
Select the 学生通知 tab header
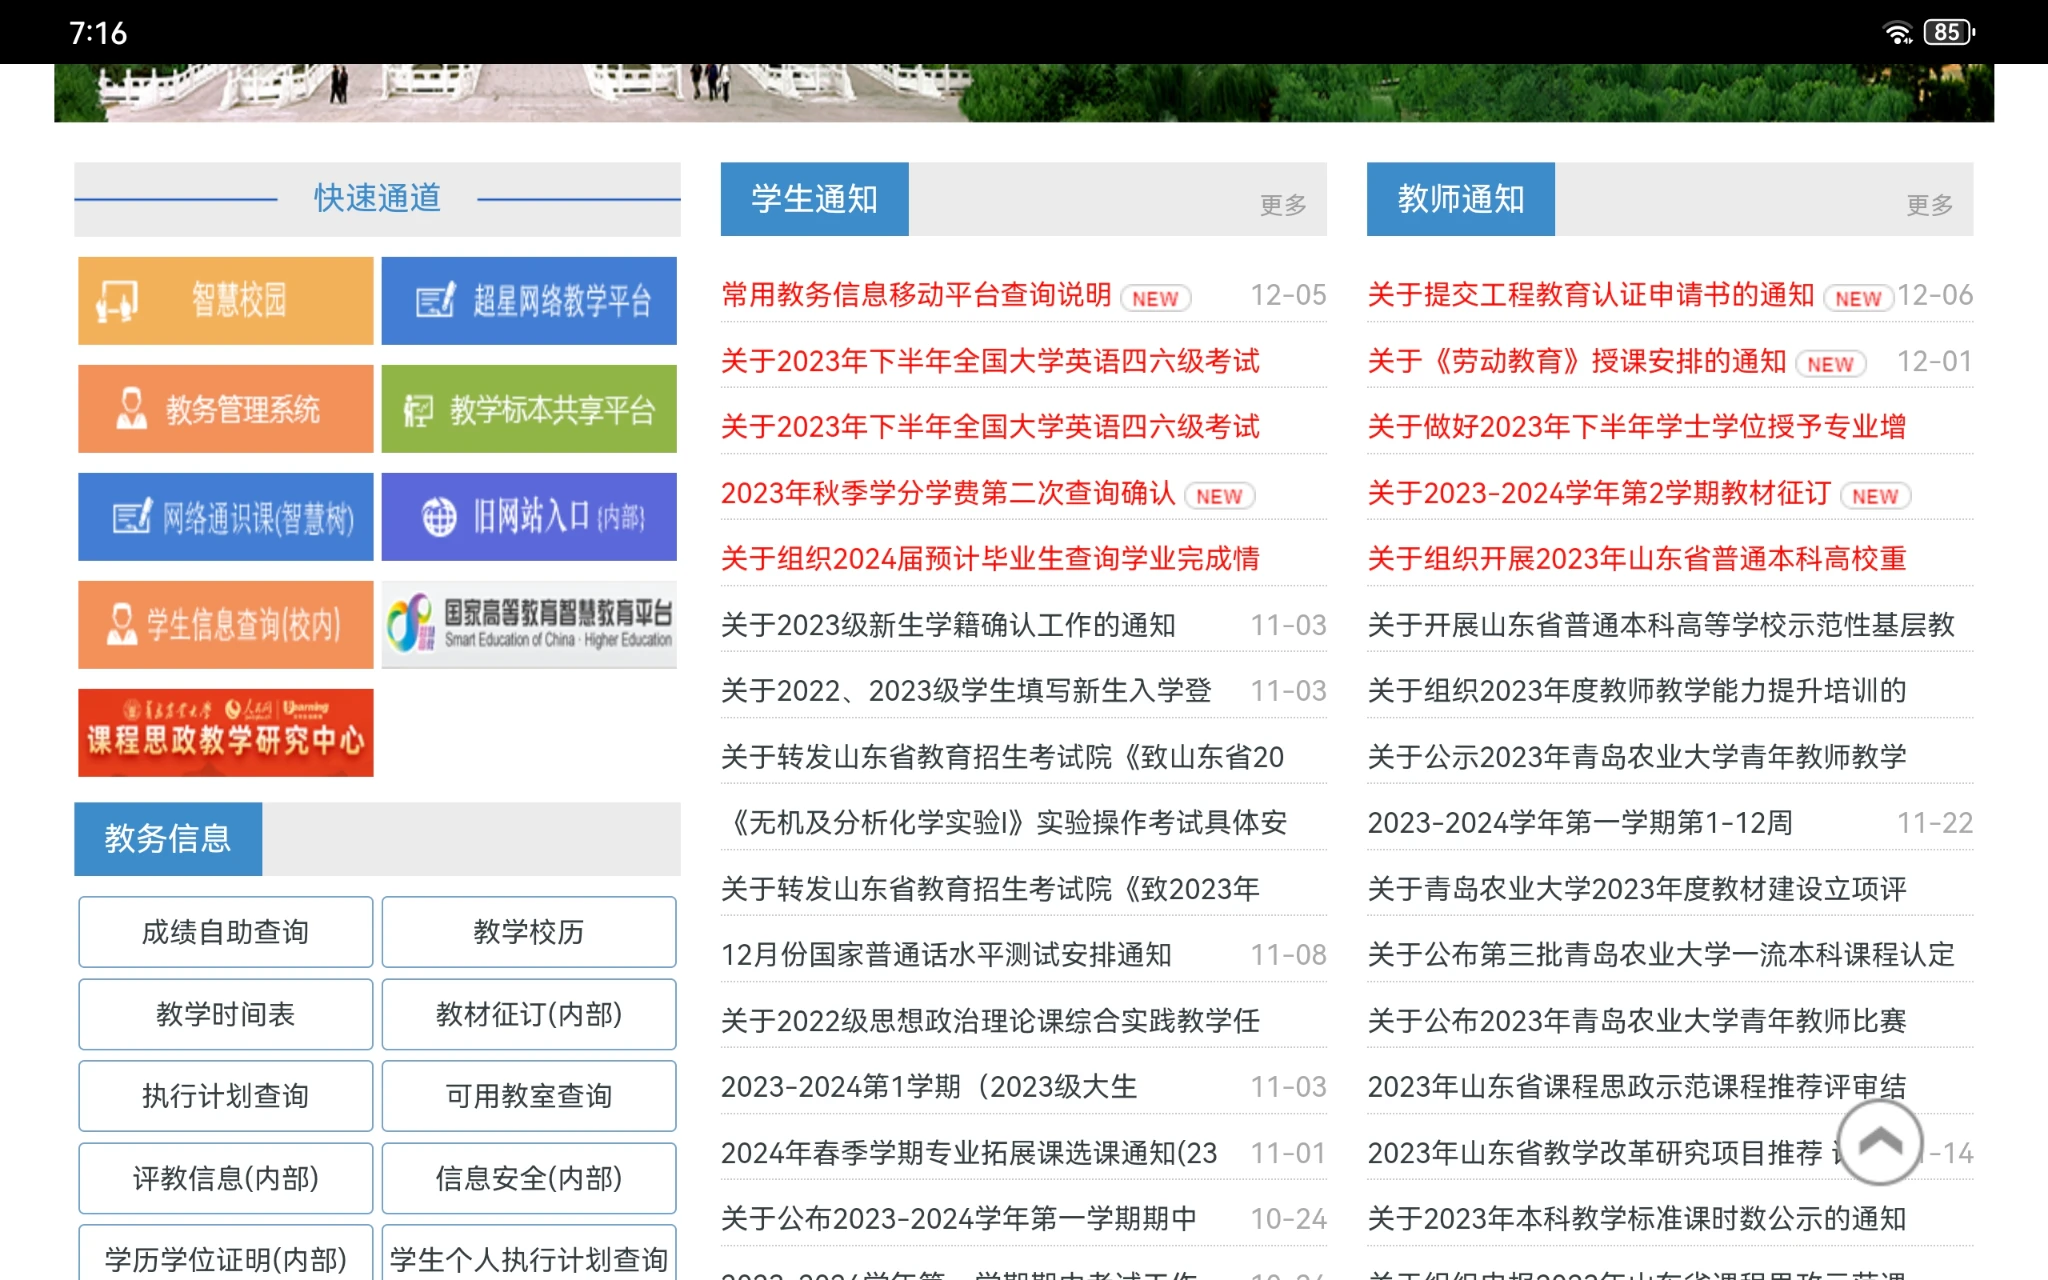(814, 199)
